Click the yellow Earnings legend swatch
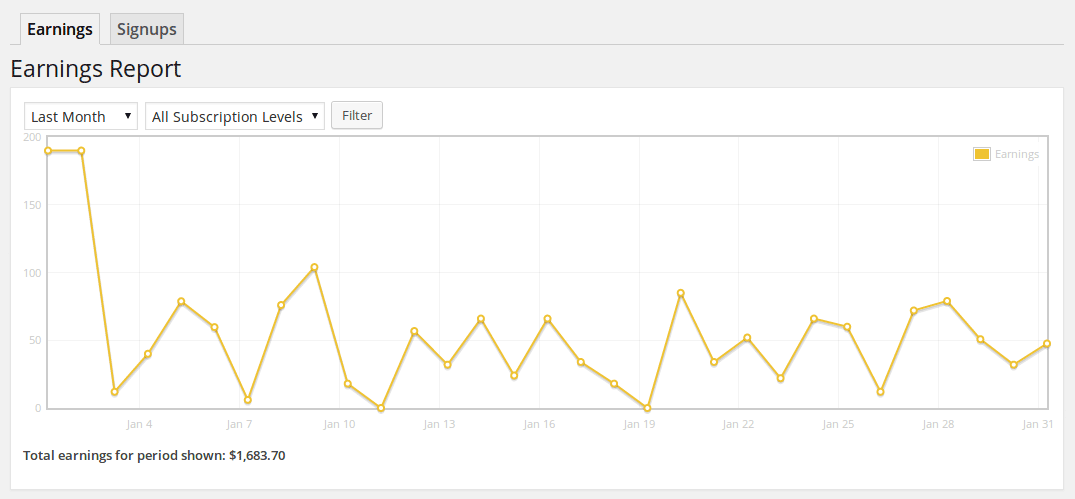The image size is (1075, 499). click(981, 154)
